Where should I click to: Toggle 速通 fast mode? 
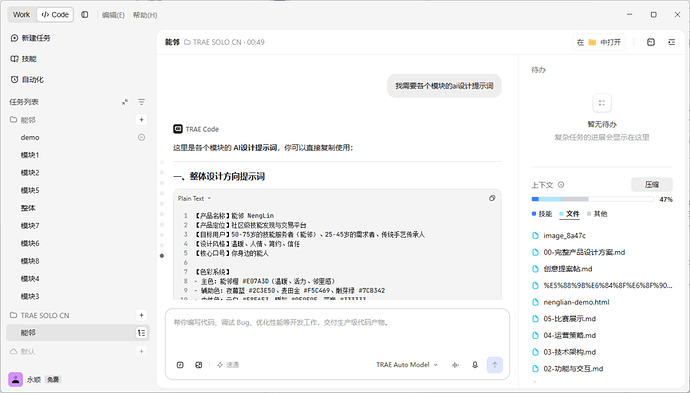pos(228,365)
